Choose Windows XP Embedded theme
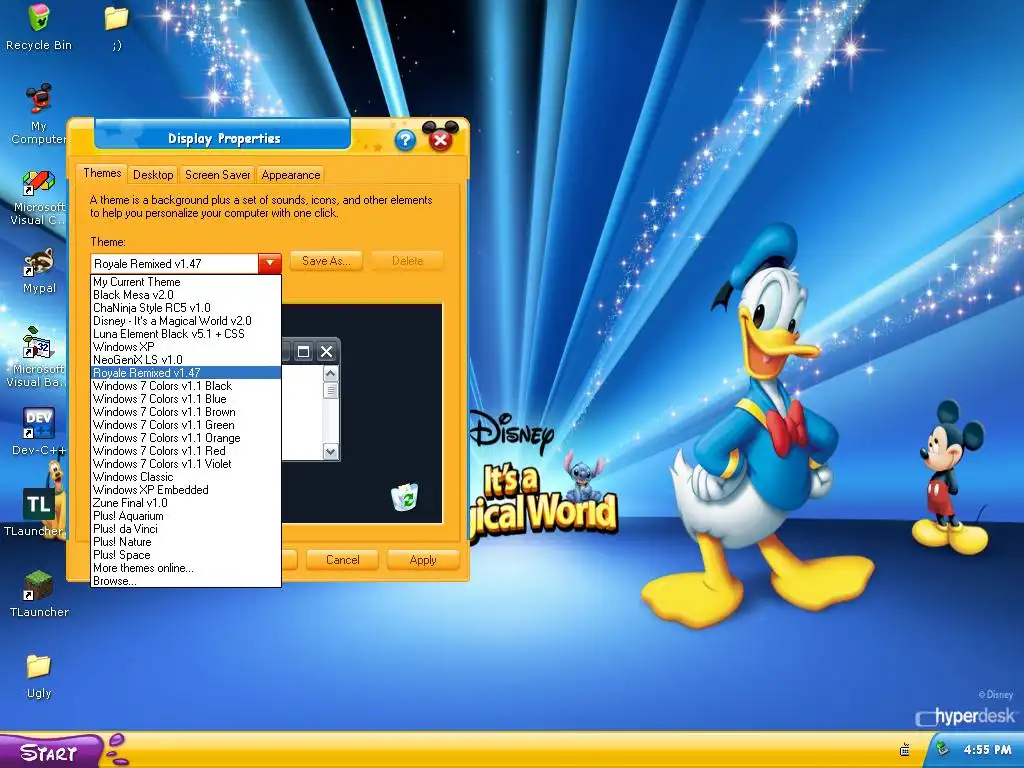 (186, 490)
